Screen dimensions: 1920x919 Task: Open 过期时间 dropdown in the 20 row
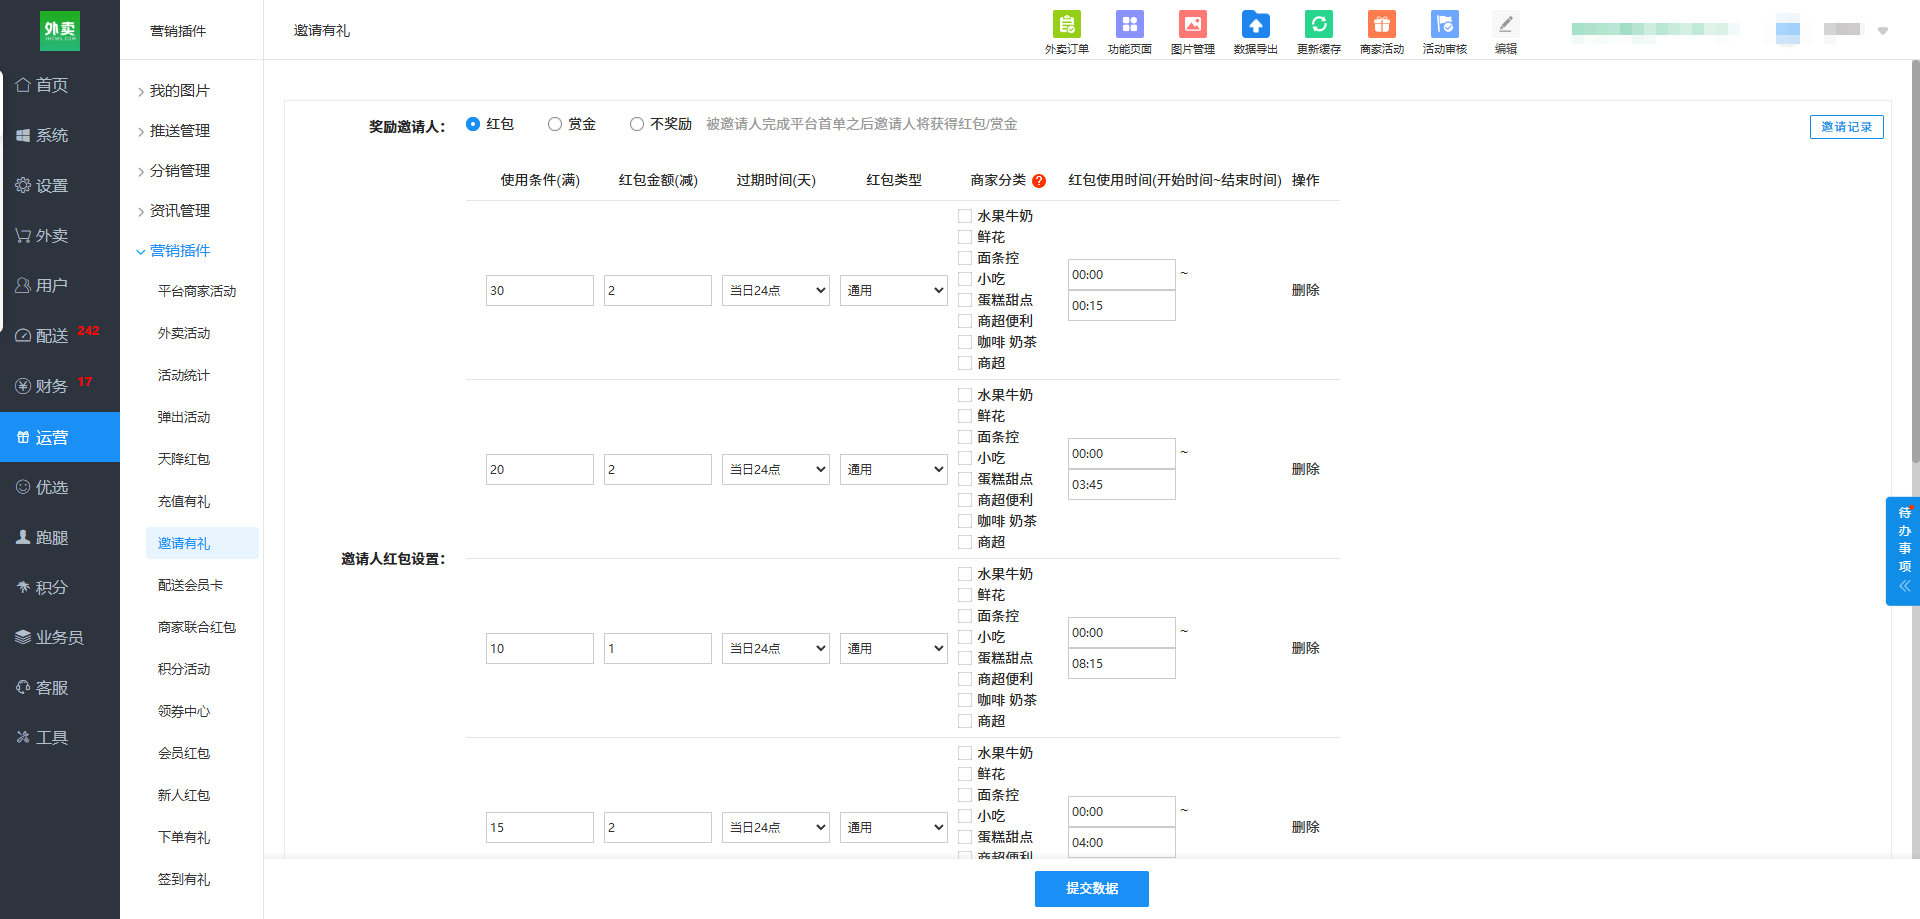(x=776, y=469)
